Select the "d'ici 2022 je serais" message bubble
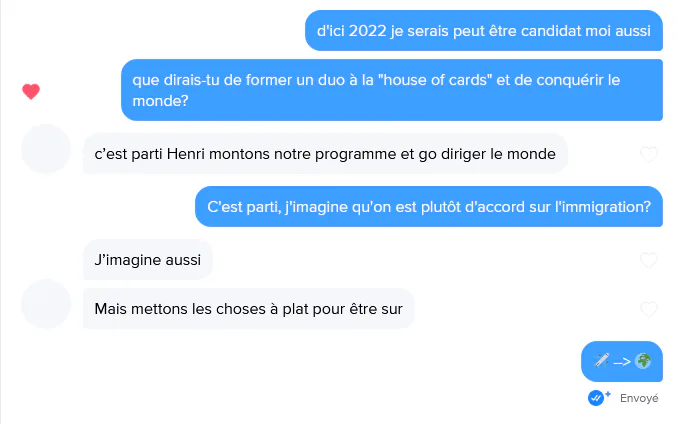This screenshot has width=682, height=424. pyautogui.click(x=484, y=30)
